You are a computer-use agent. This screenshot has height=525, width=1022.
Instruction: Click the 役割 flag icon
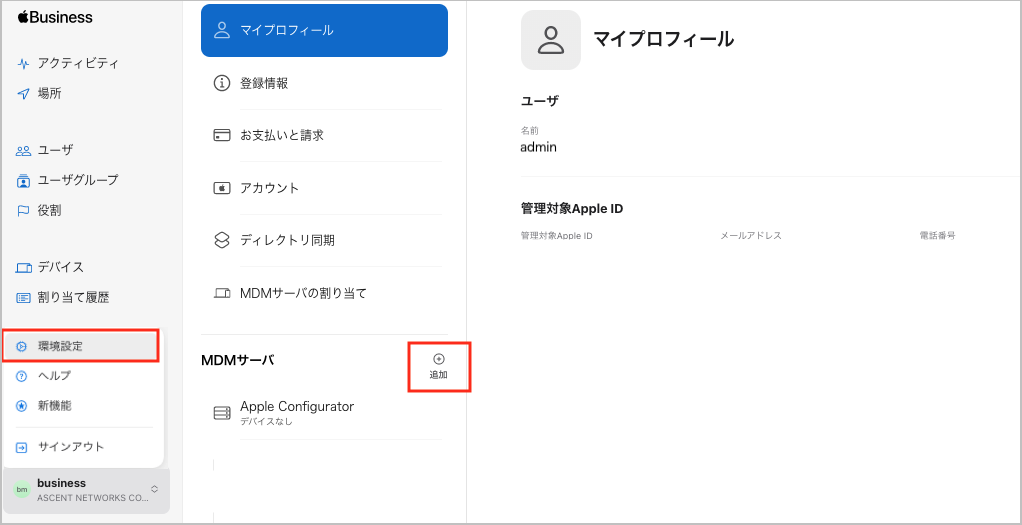[23, 211]
